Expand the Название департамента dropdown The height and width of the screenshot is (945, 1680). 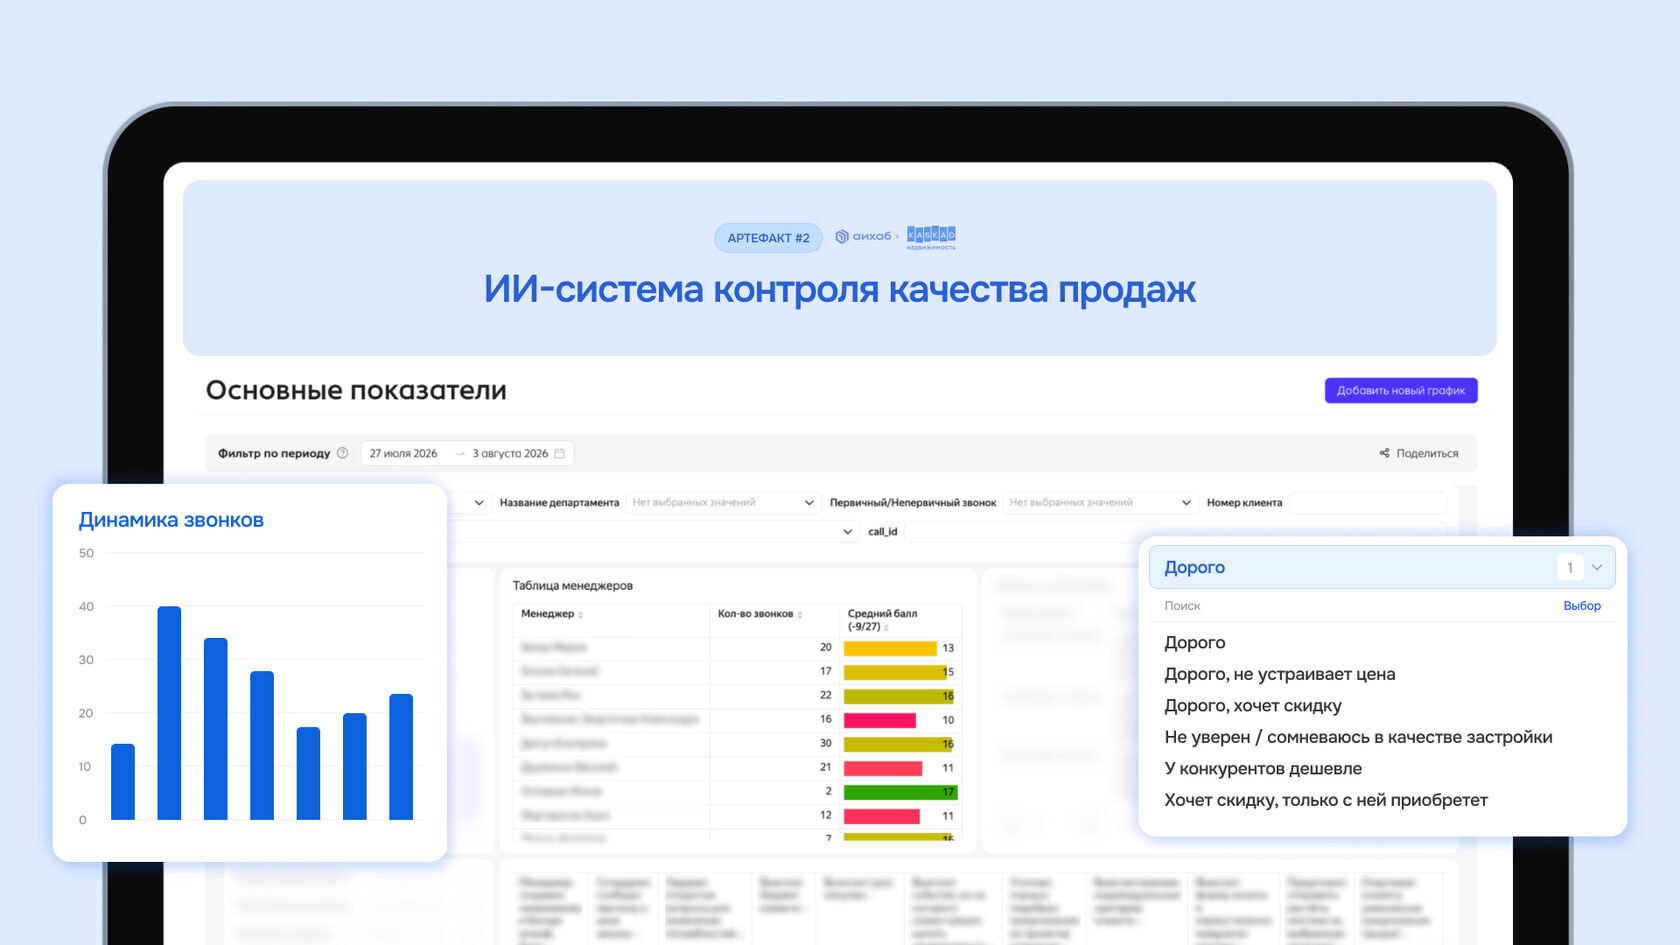(723, 502)
